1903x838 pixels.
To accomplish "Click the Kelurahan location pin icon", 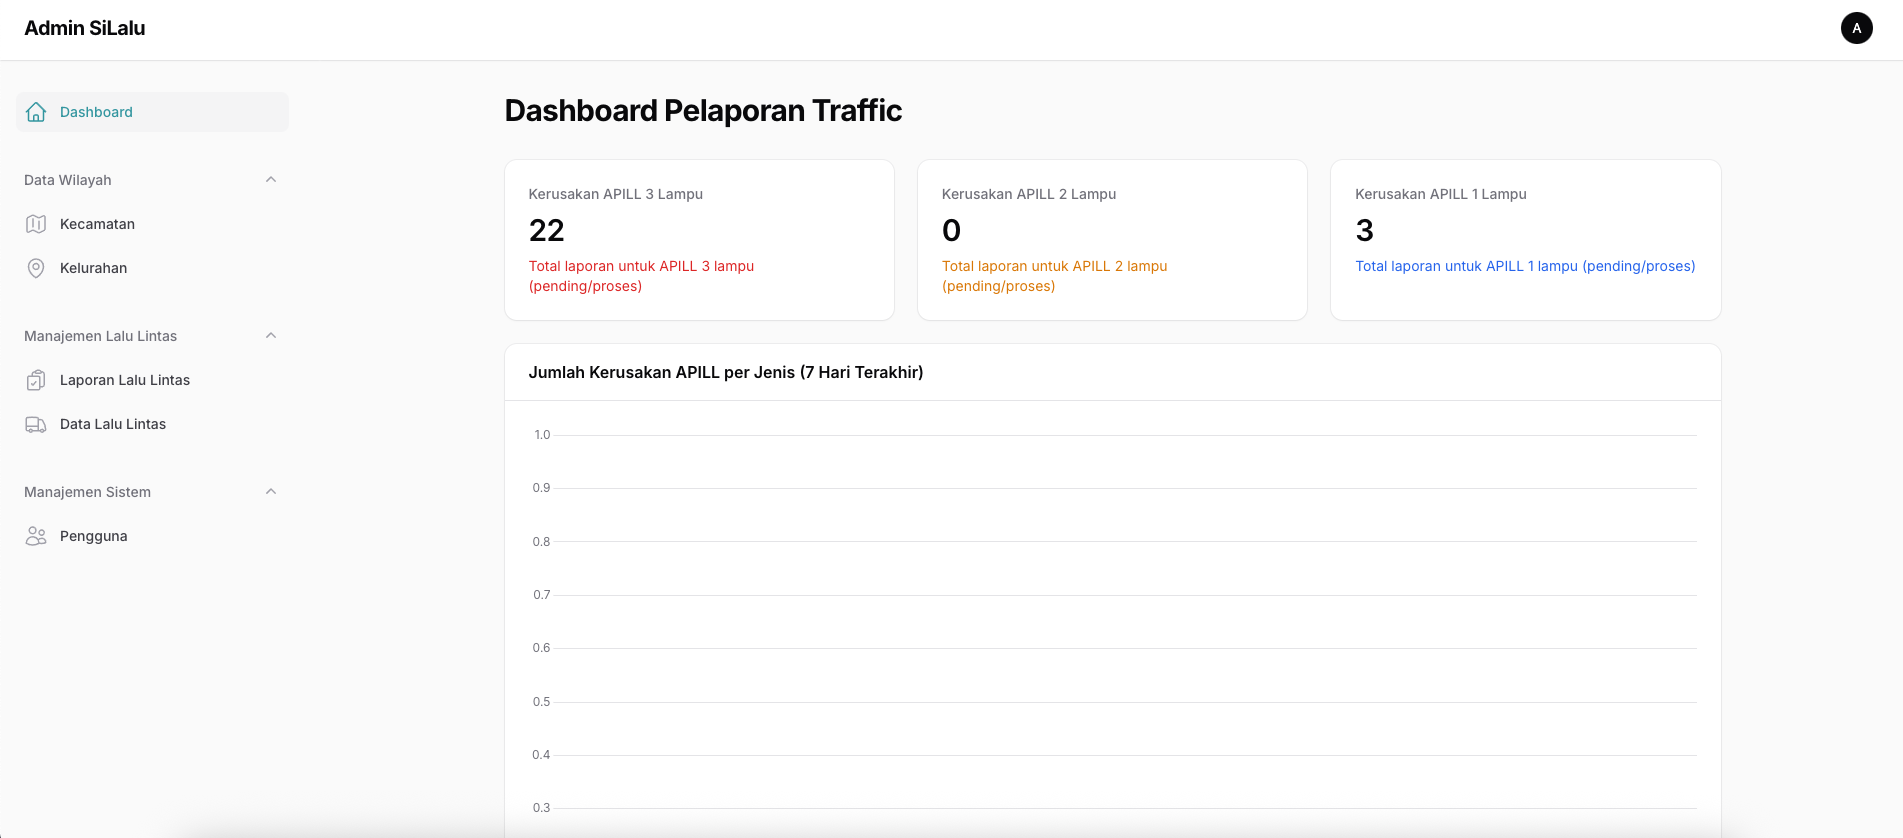I will [x=36, y=268].
